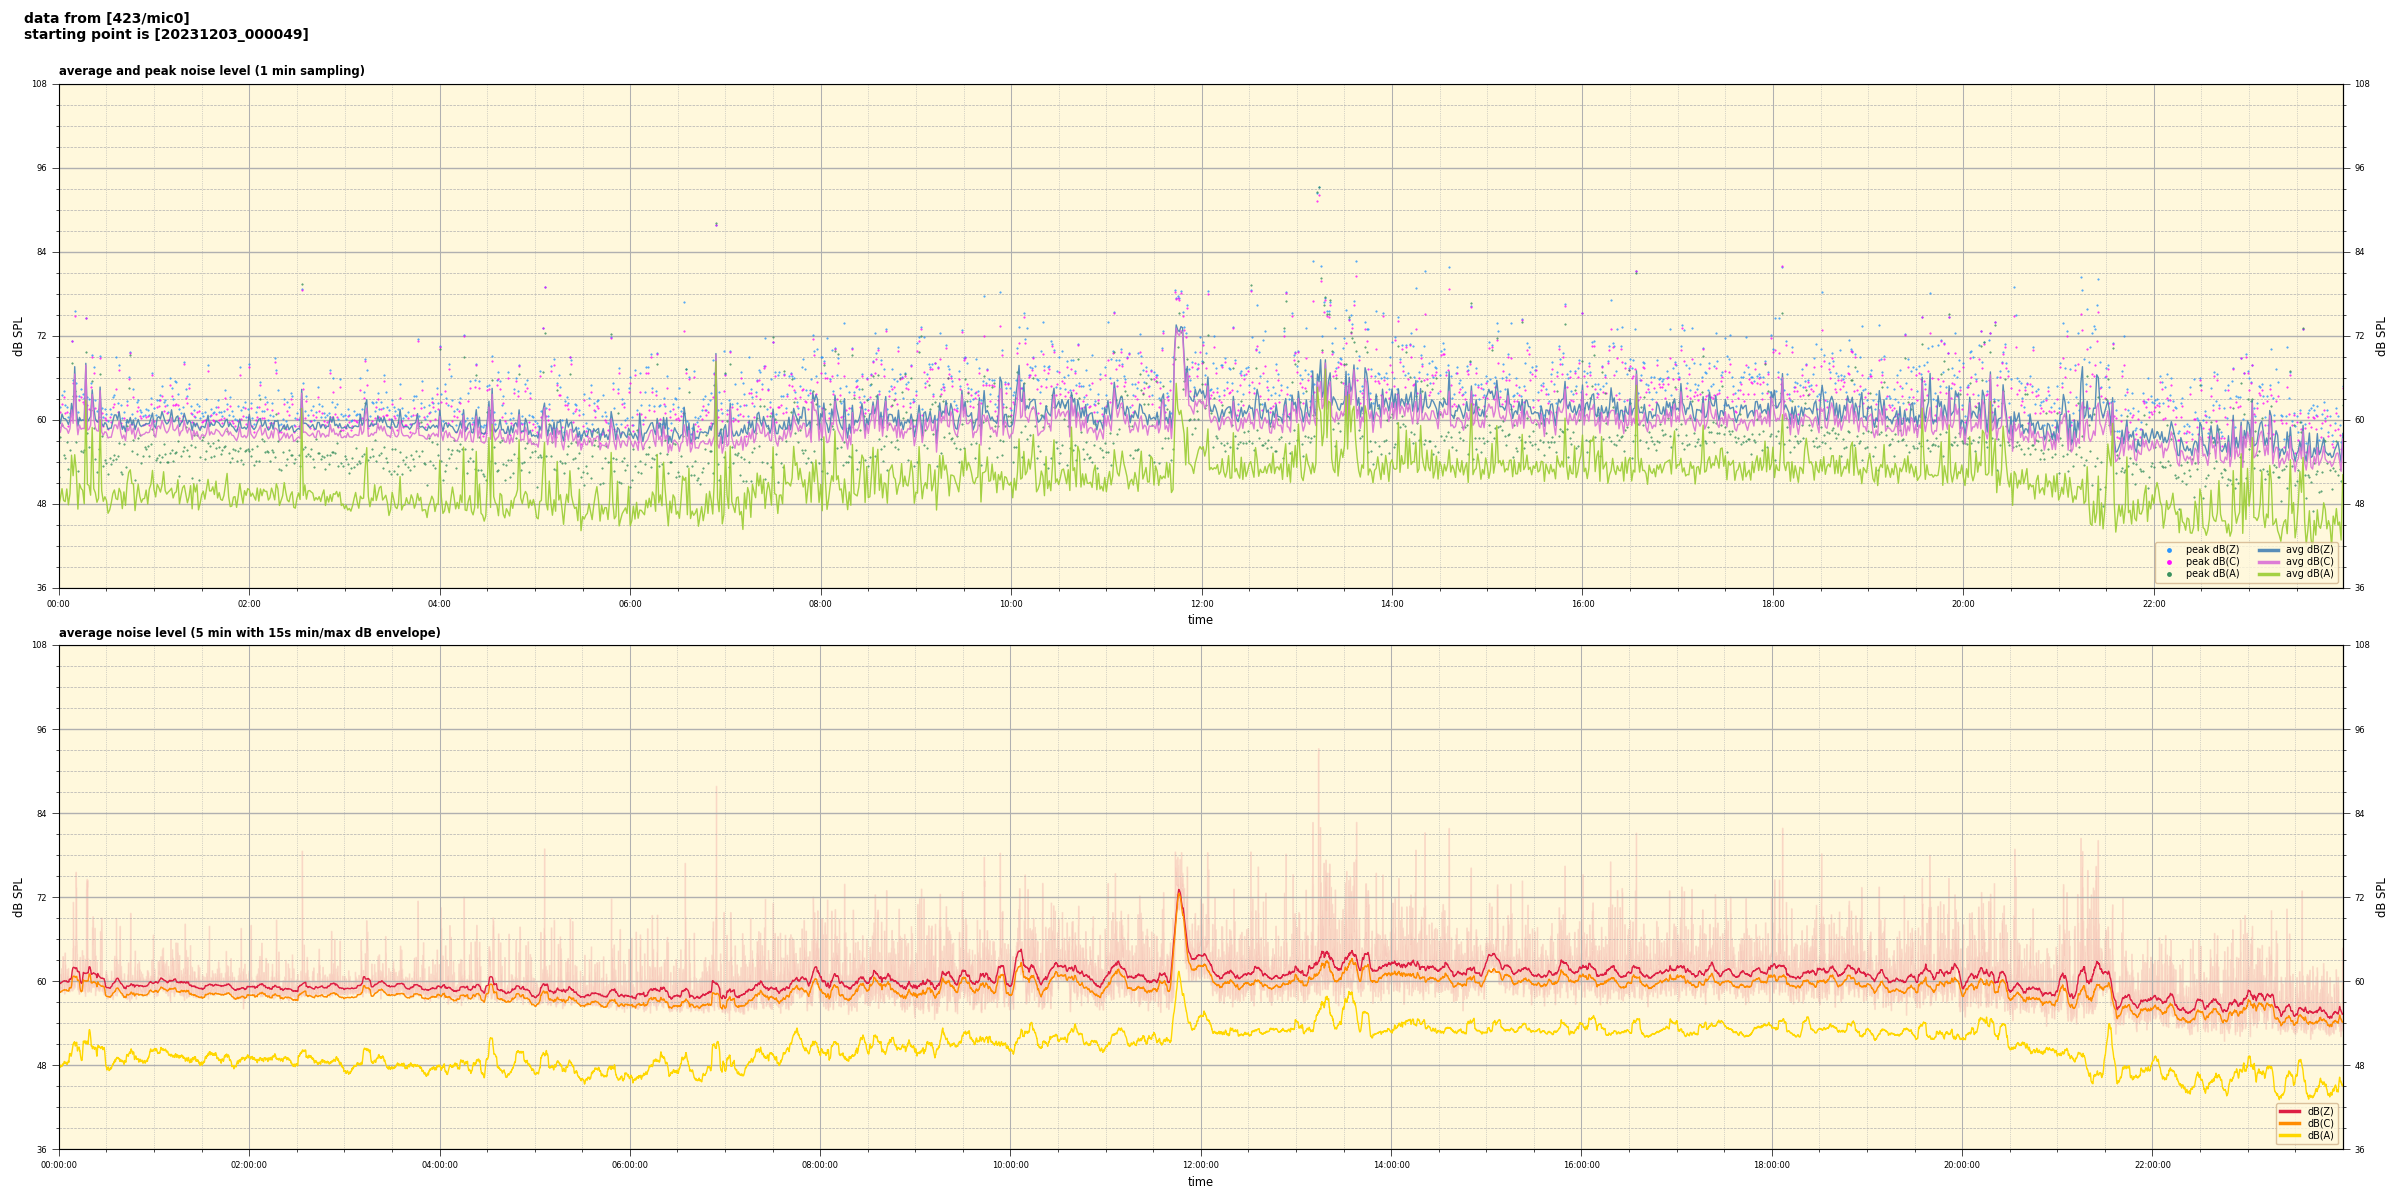2400x1200 pixels.
Task: Click the yellow dB(A) line in bottom legend
Action: (x=2290, y=1135)
